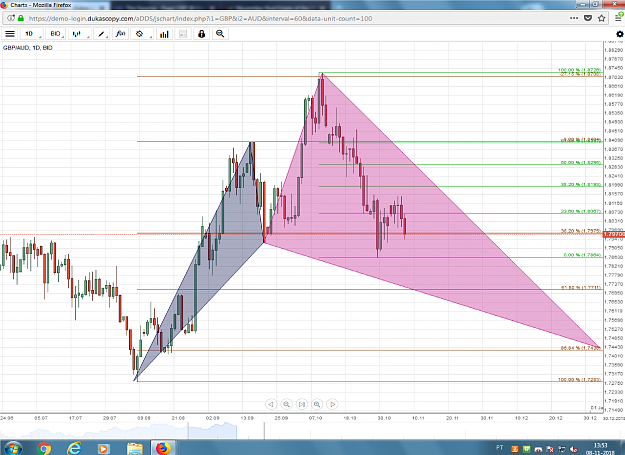625x455 pixels.
Task: Click the 07.10 date on time axis
Action: tap(315, 418)
